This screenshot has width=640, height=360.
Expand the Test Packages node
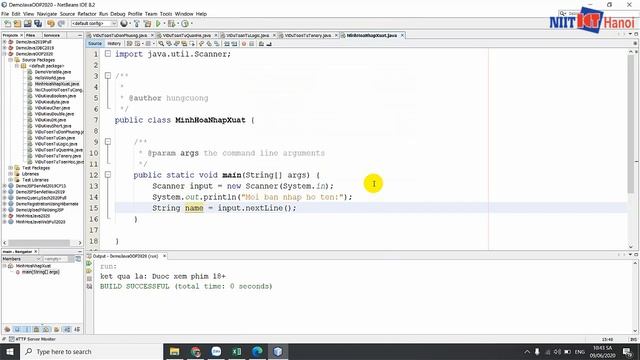coord(11,168)
